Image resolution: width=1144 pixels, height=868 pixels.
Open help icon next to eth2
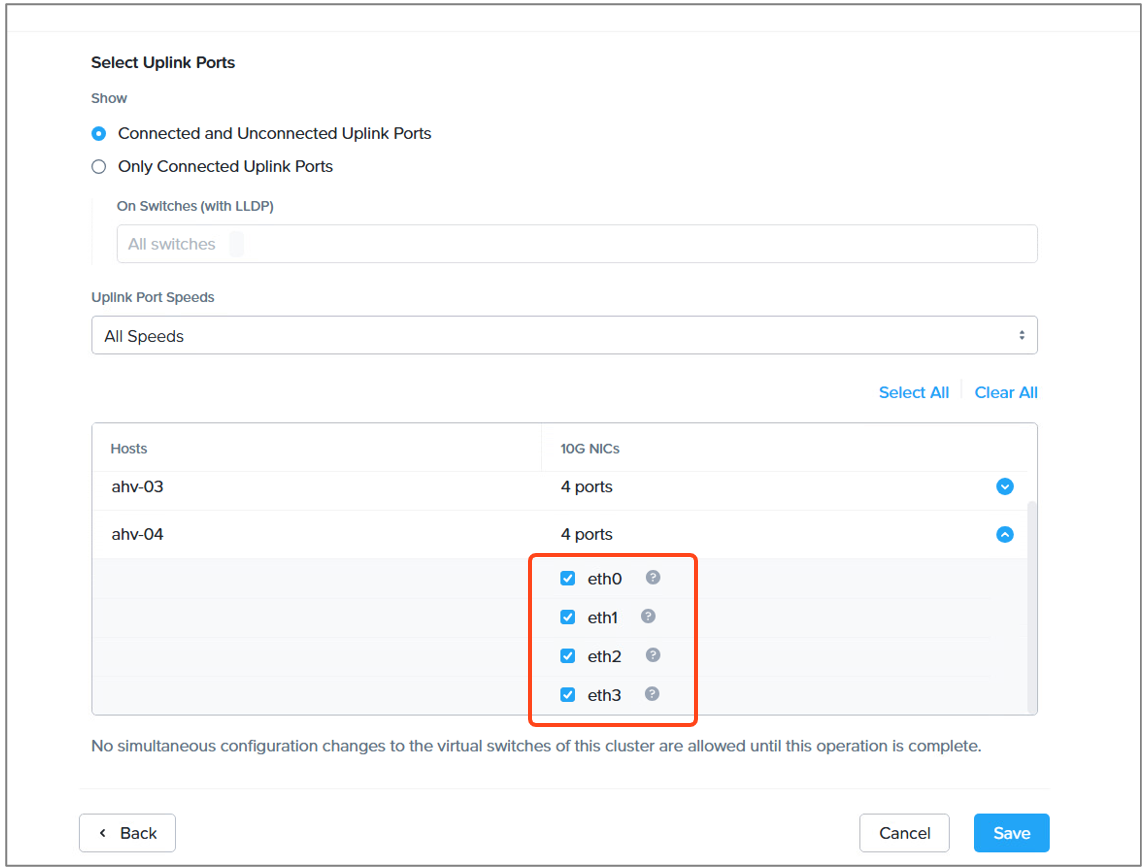[653, 655]
